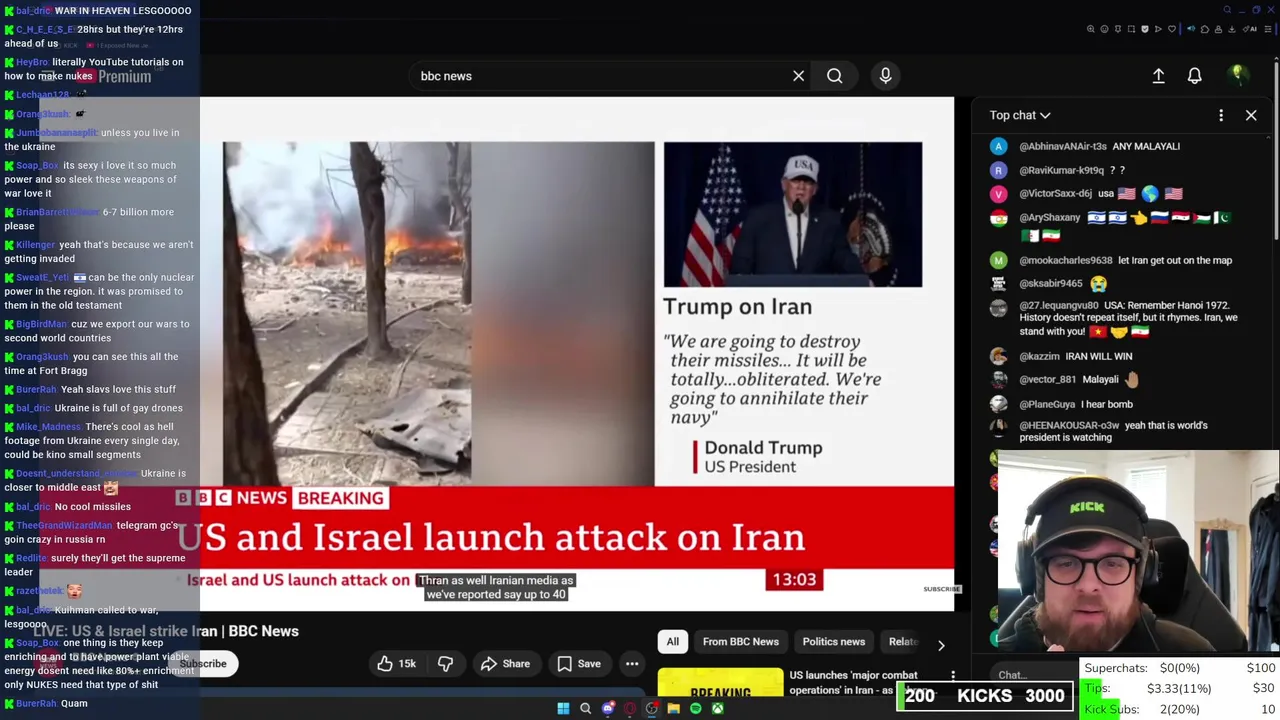Click the Subscribe button beneath video title
Screen dimensions: 1280x720
(203, 664)
